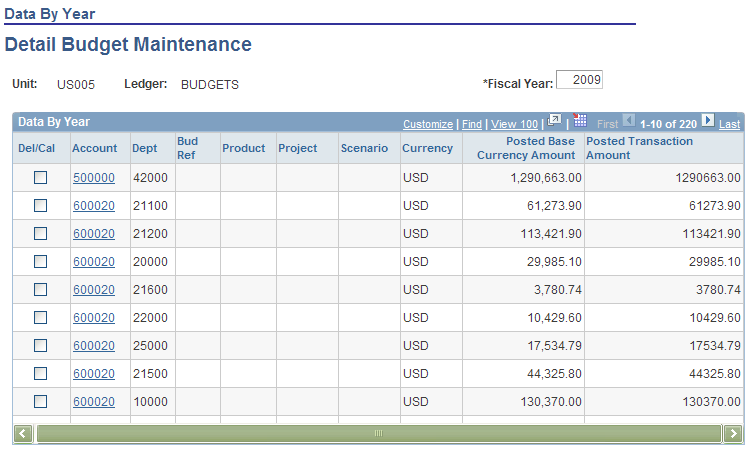
Task: Click the Posted Transaction Amount column header
Action: 639,148
